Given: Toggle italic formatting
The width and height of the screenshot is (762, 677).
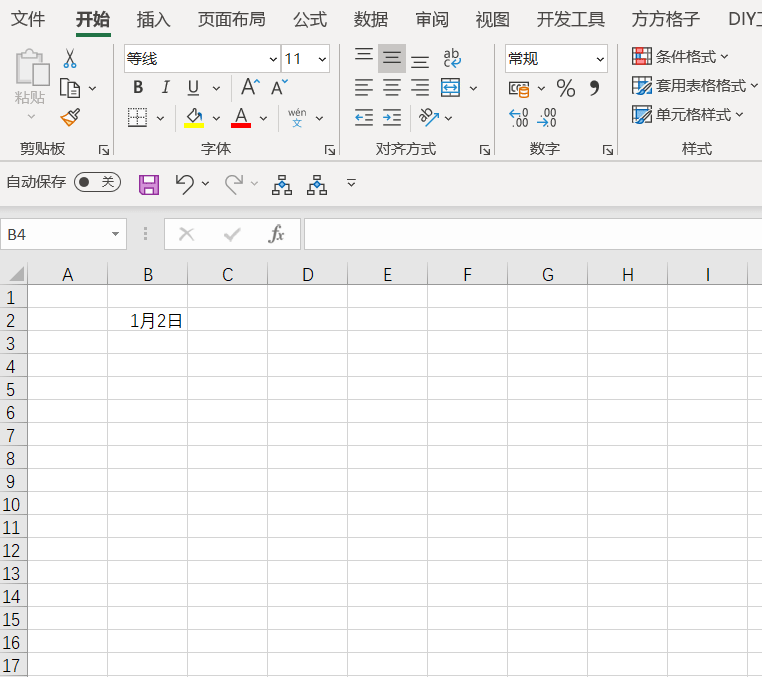Looking at the screenshot, I should [x=166, y=87].
